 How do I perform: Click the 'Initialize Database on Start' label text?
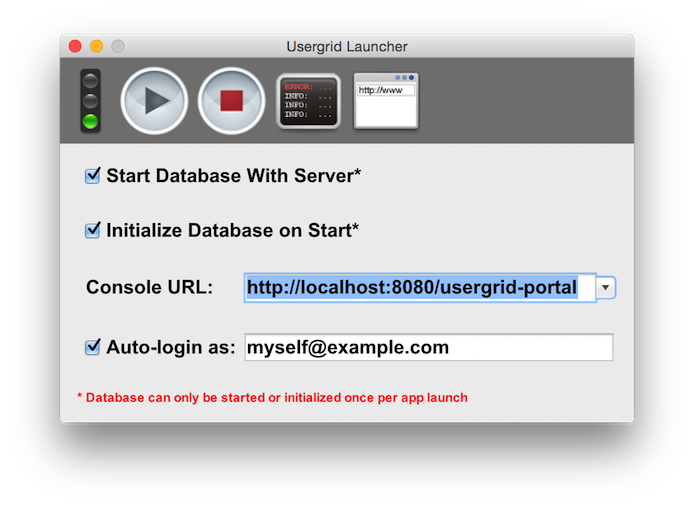tap(232, 231)
